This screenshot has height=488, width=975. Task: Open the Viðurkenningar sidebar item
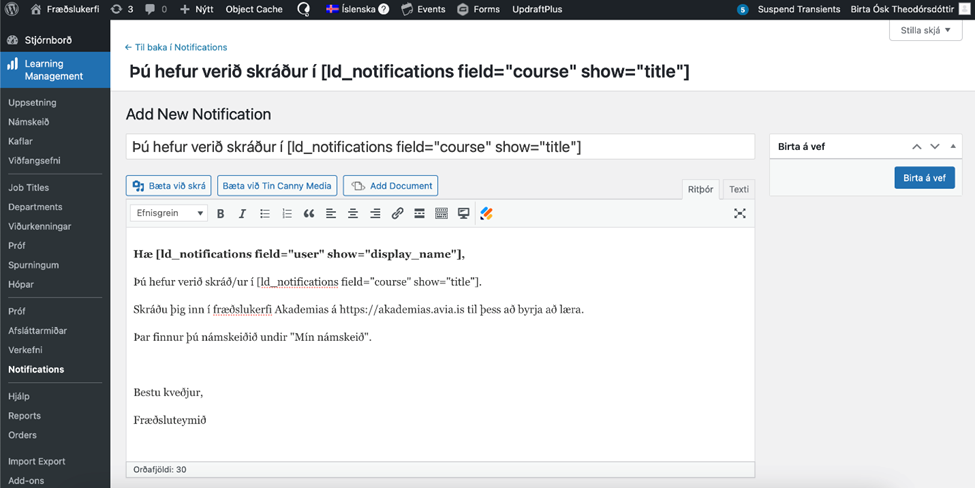[x=40, y=226]
